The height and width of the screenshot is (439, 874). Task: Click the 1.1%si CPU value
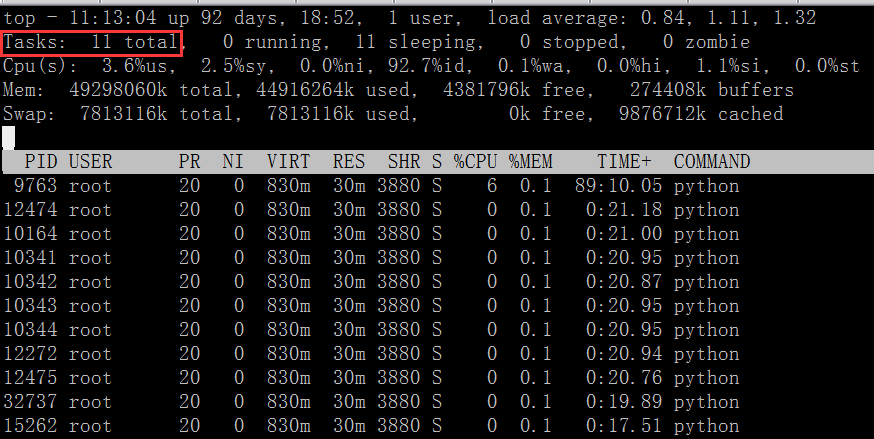tap(732, 66)
